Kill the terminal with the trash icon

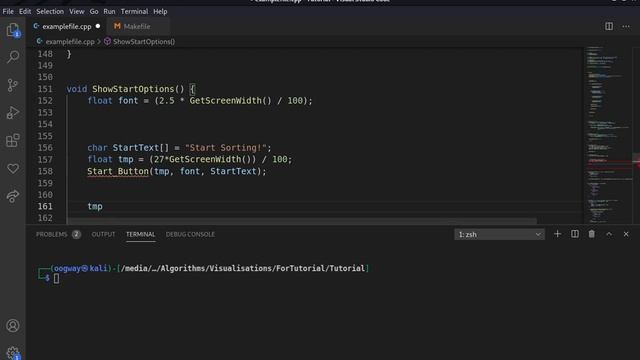(x=591, y=234)
